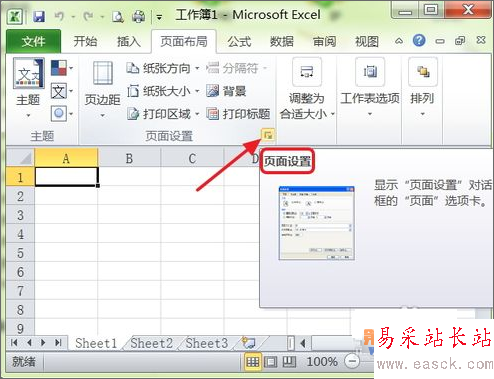Select the 页面布局 tab
The image size is (494, 379).
coord(184,41)
